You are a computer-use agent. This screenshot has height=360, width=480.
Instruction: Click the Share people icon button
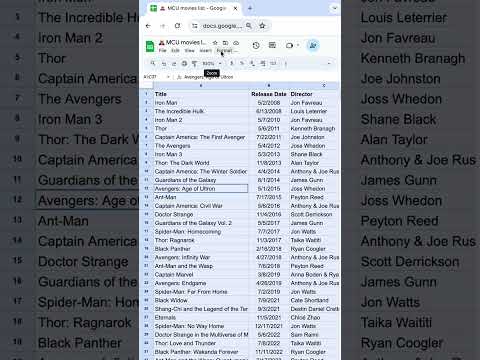pos(313,46)
